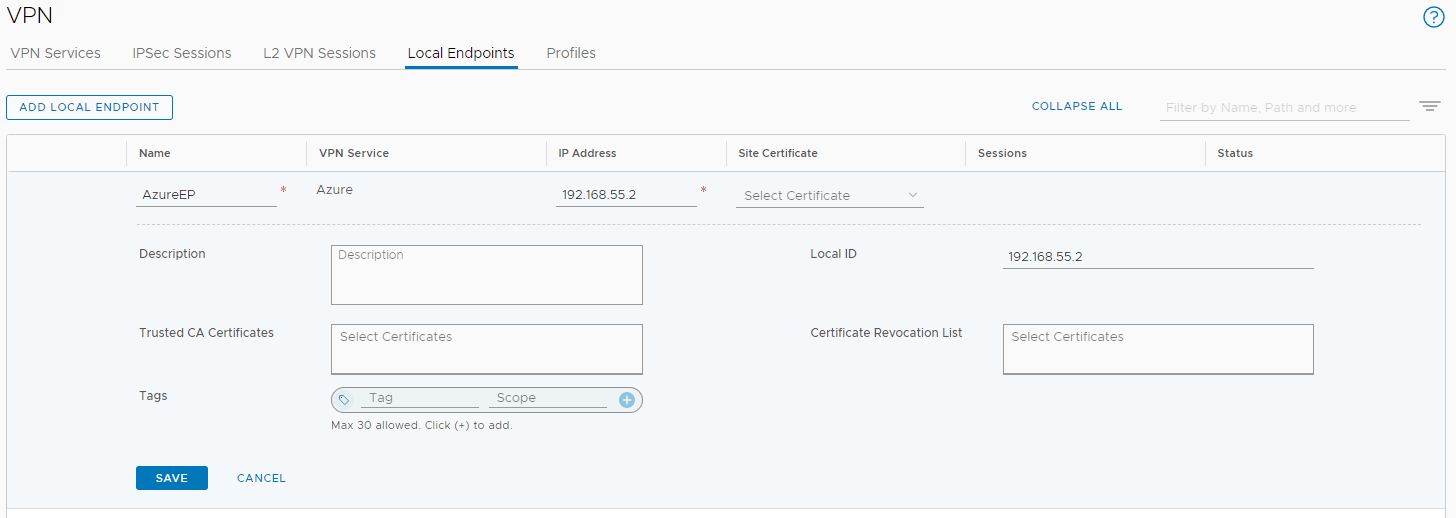Image resolution: width=1456 pixels, height=518 pixels.
Task: Click the Scope input field
Action: tap(548, 398)
